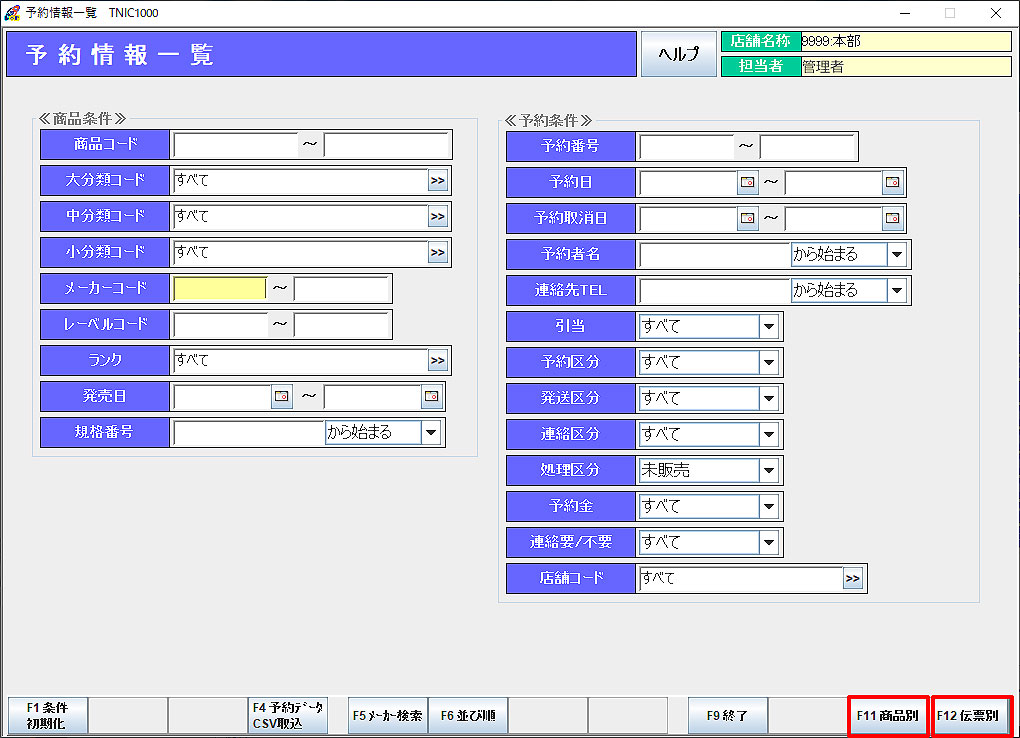Focus the yellow メーカーコード start field
1020x738 pixels.
click(x=220, y=289)
